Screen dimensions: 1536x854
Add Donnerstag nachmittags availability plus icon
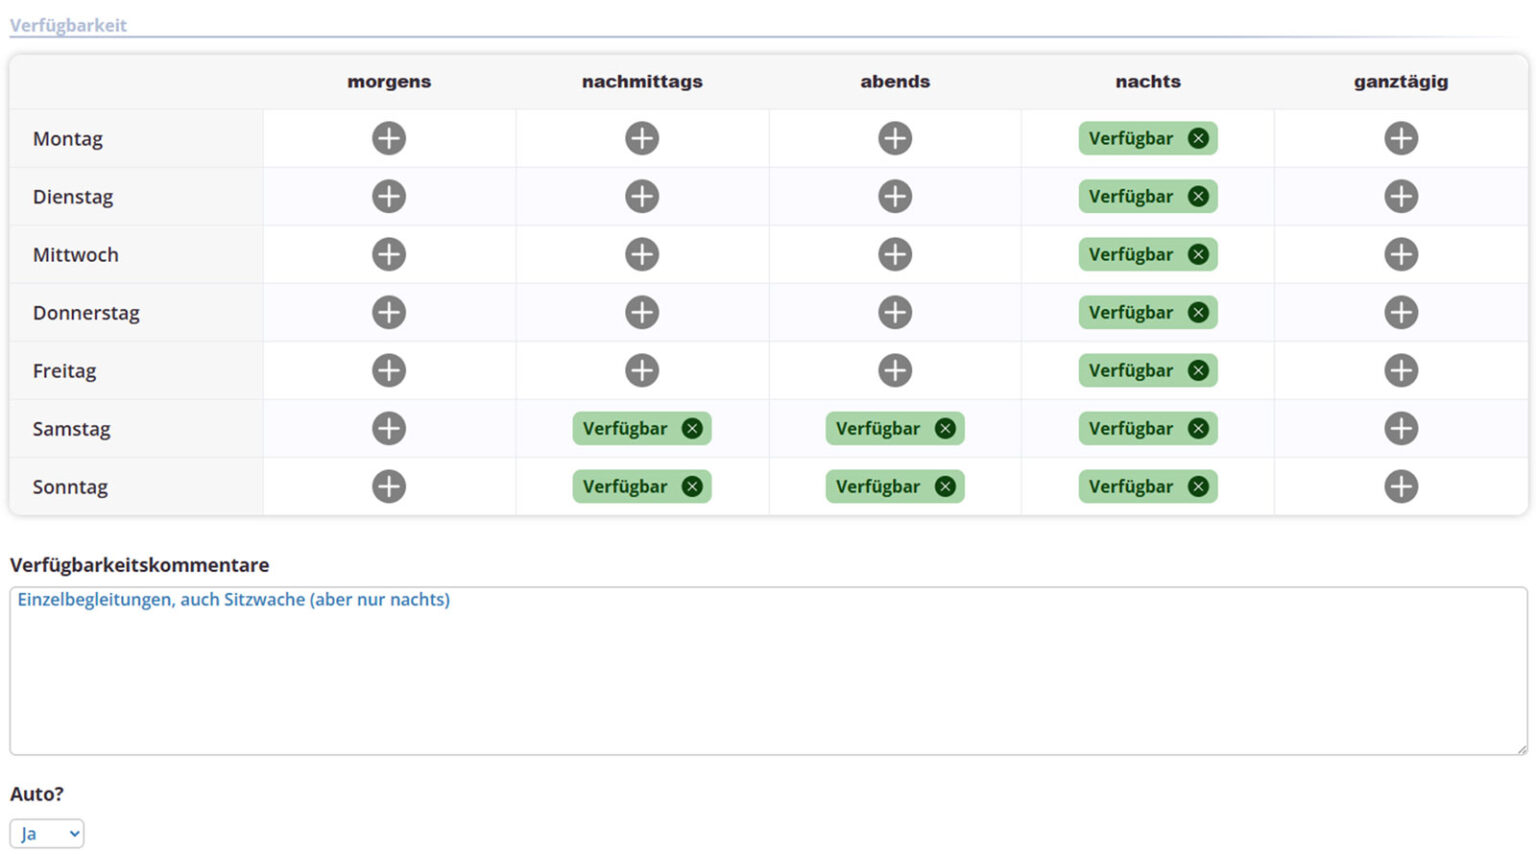pyautogui.click(x=642, y=312)
